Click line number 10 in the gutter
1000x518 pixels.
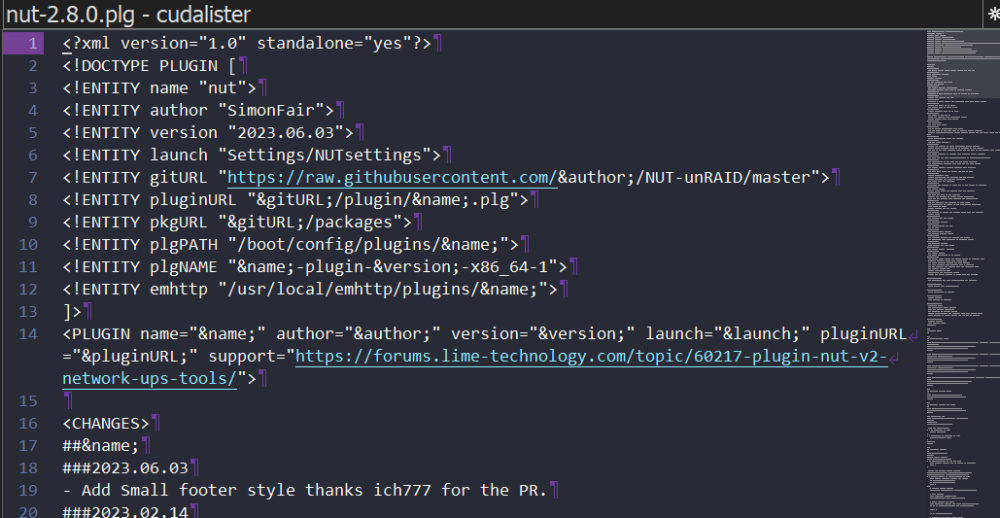tap(29, 244)
